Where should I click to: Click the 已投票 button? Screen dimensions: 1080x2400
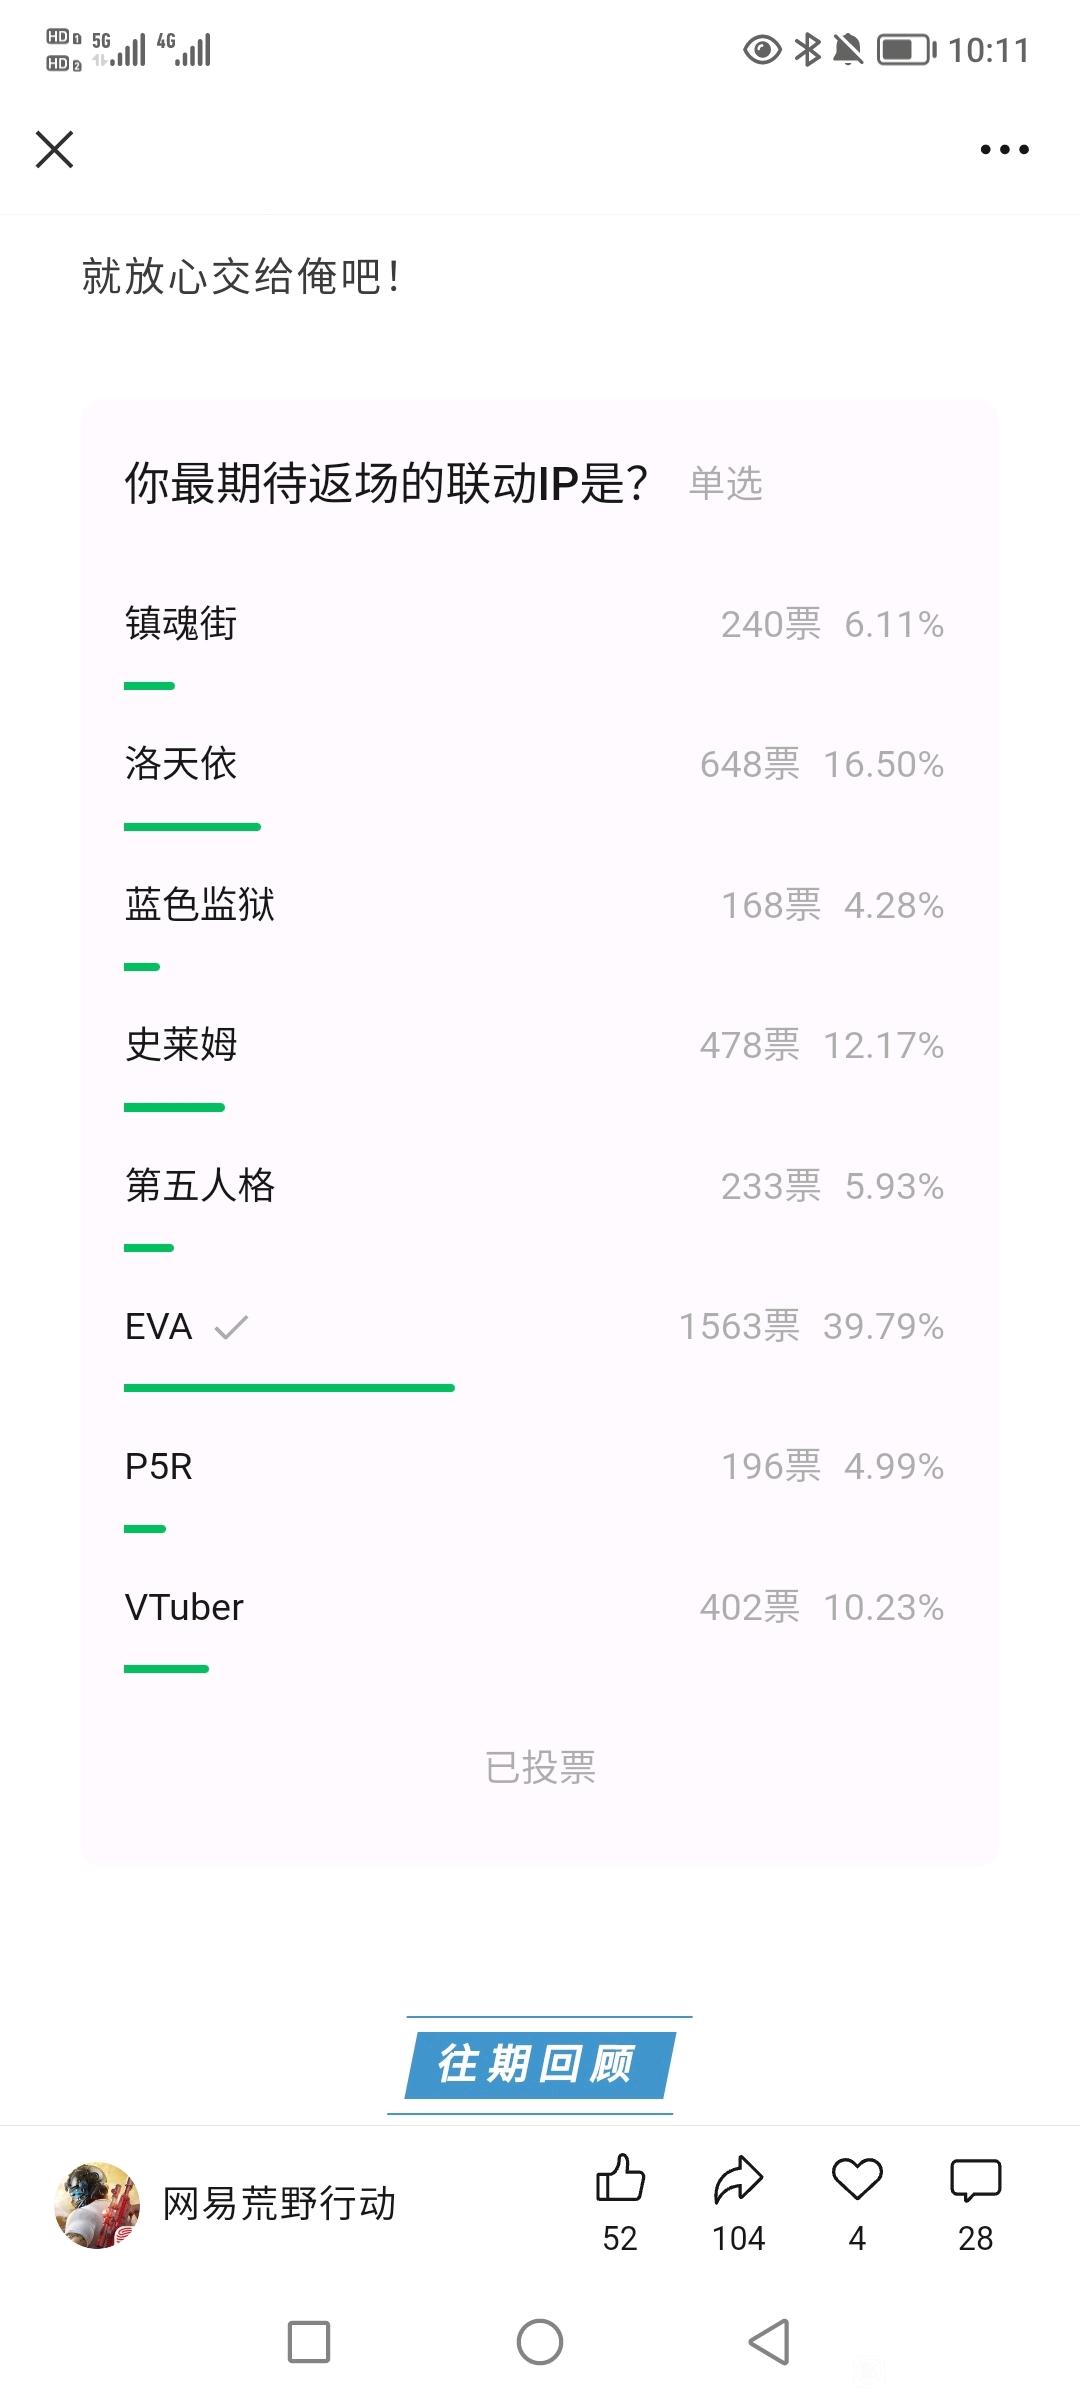540,1767
